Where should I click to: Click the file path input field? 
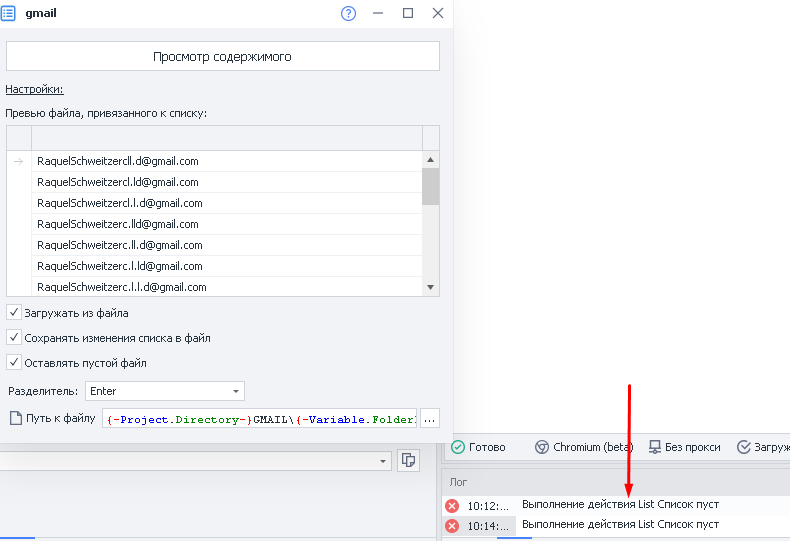259,418
